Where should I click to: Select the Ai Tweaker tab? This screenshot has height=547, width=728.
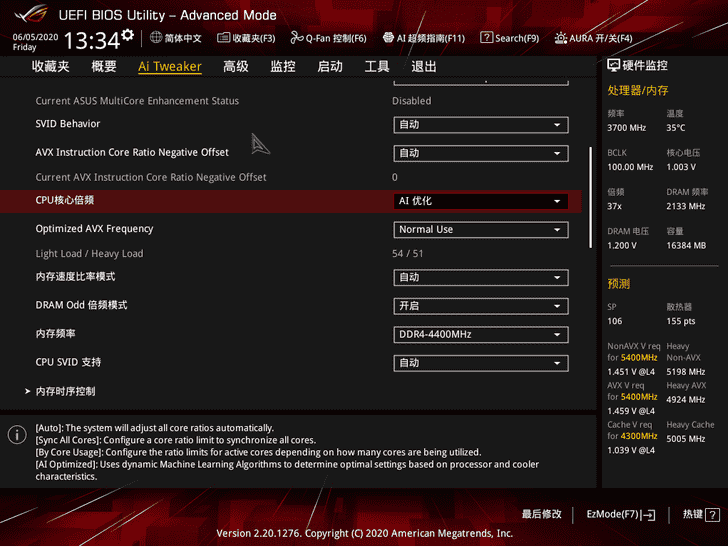point(170,66)
